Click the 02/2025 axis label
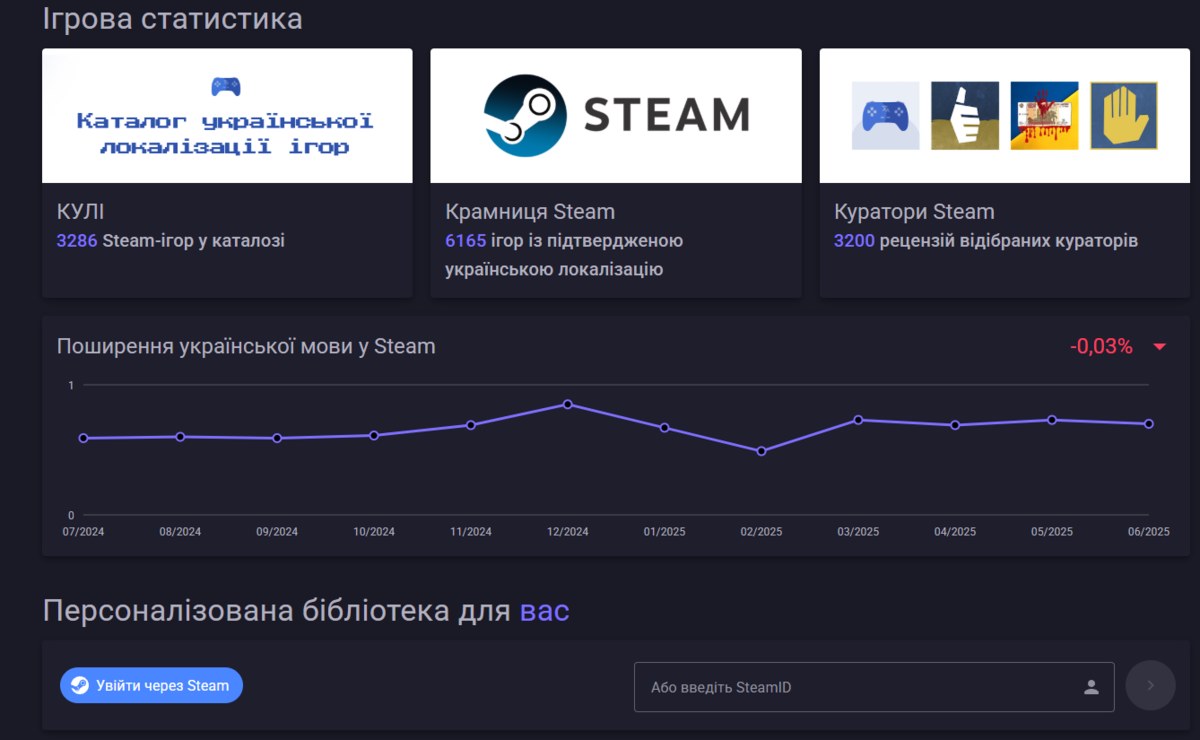The image size is (1200, 740). [x=761, y=532]
